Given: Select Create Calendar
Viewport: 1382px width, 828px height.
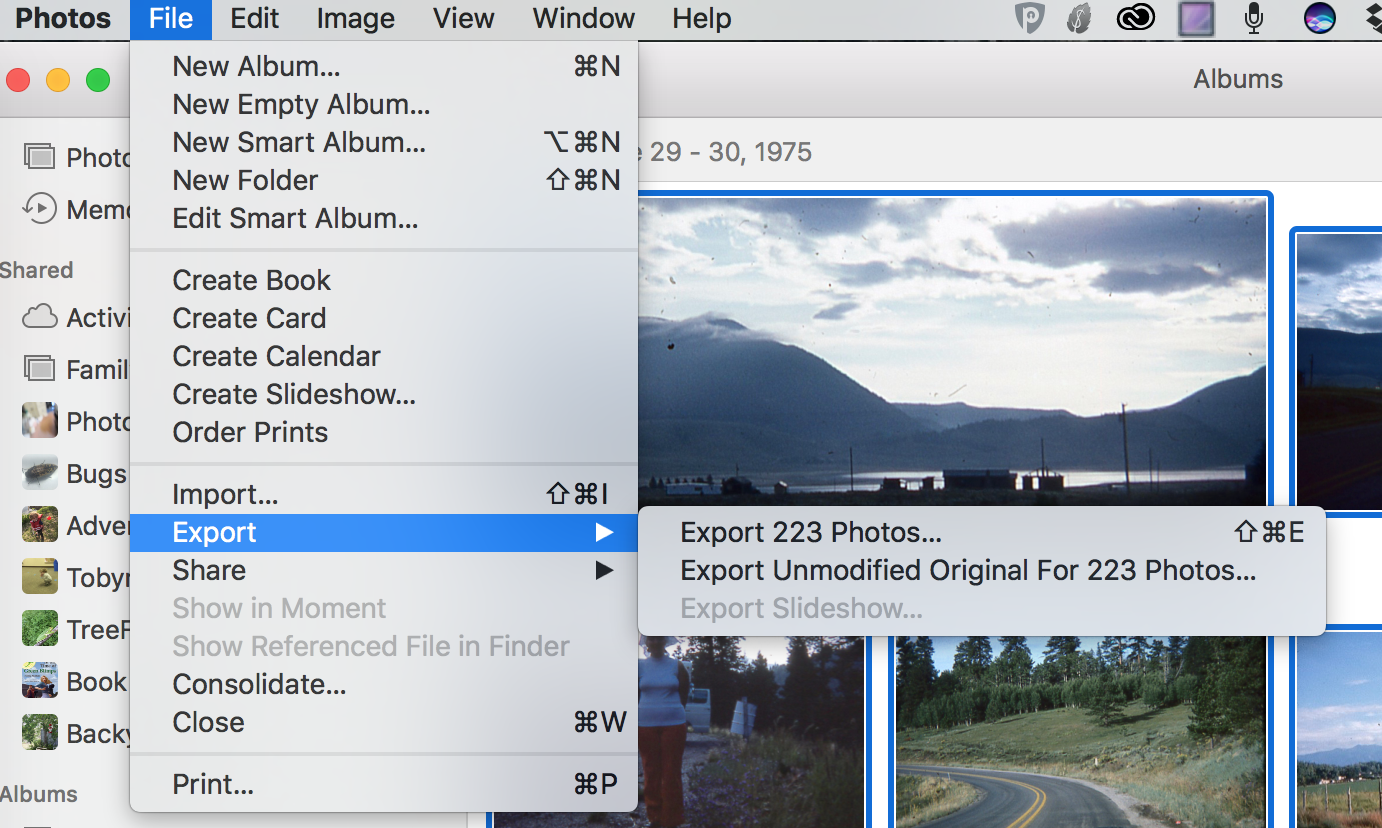Looking at the screenshot, I should tap(384, 357).
